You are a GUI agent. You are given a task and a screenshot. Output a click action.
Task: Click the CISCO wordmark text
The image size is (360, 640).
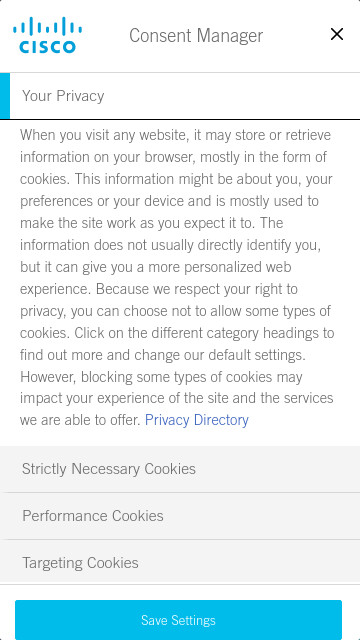point(47,47)
